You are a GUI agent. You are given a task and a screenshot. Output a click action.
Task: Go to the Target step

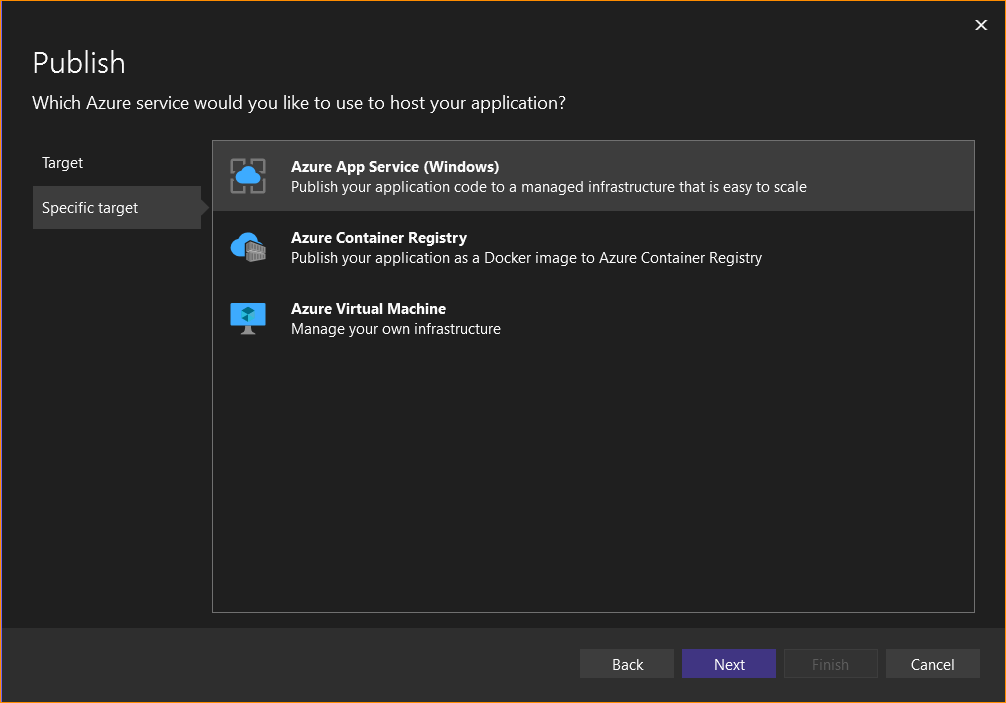pyautogui.click(x=63, y=163)
